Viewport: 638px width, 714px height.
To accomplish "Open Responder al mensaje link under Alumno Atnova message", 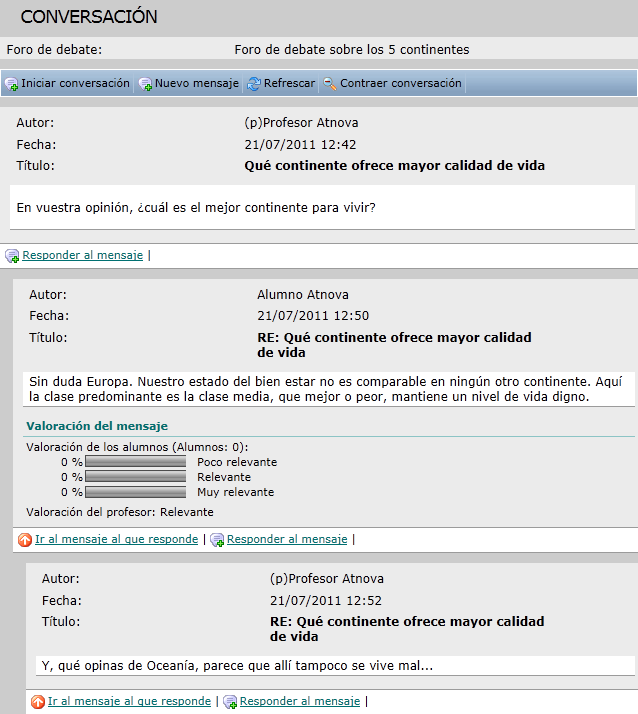I will click(287, 539).
